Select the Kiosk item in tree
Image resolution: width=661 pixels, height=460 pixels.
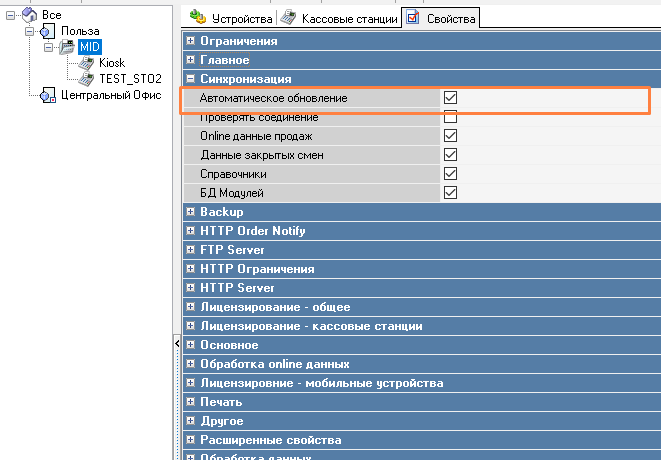click(112, 63)
